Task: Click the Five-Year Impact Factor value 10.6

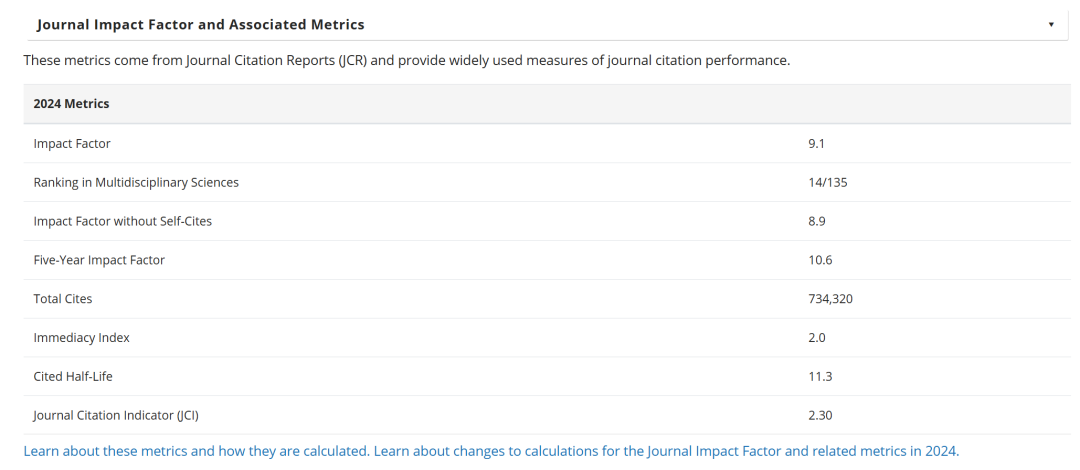Action: [x=820, y=260]
